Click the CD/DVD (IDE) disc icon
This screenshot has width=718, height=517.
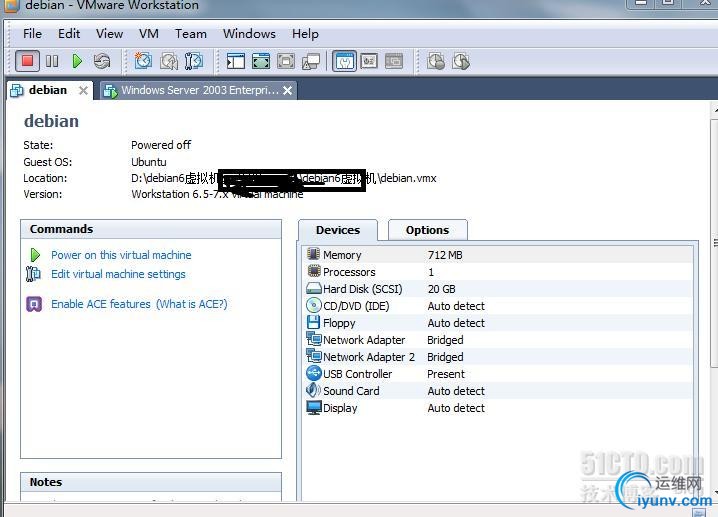point(314,305)
